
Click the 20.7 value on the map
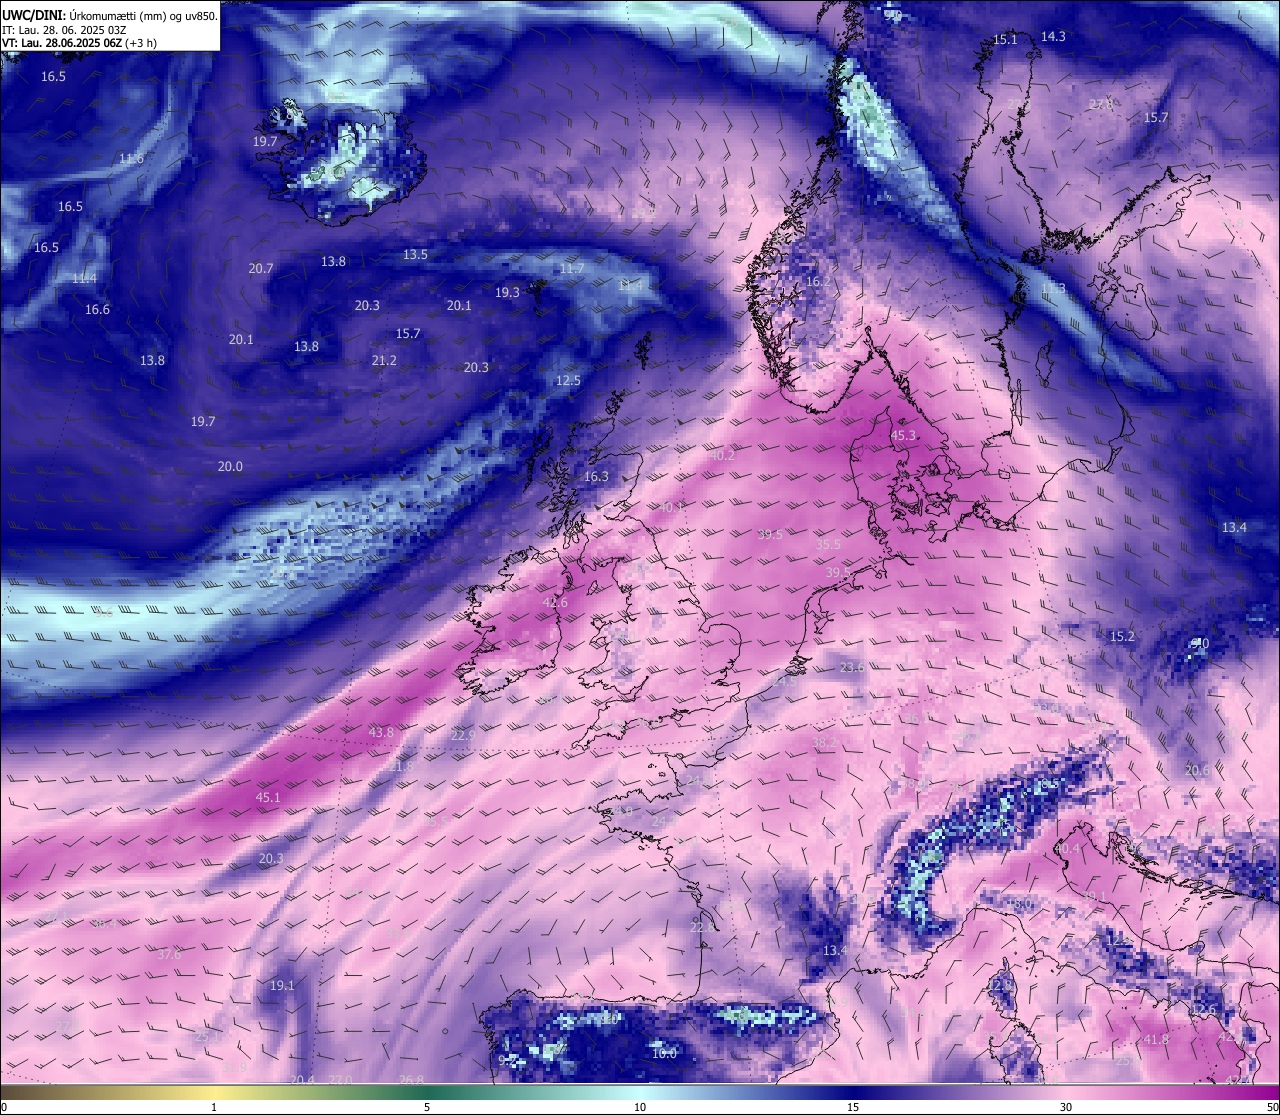pyautogui.click(x=261, y=268)
